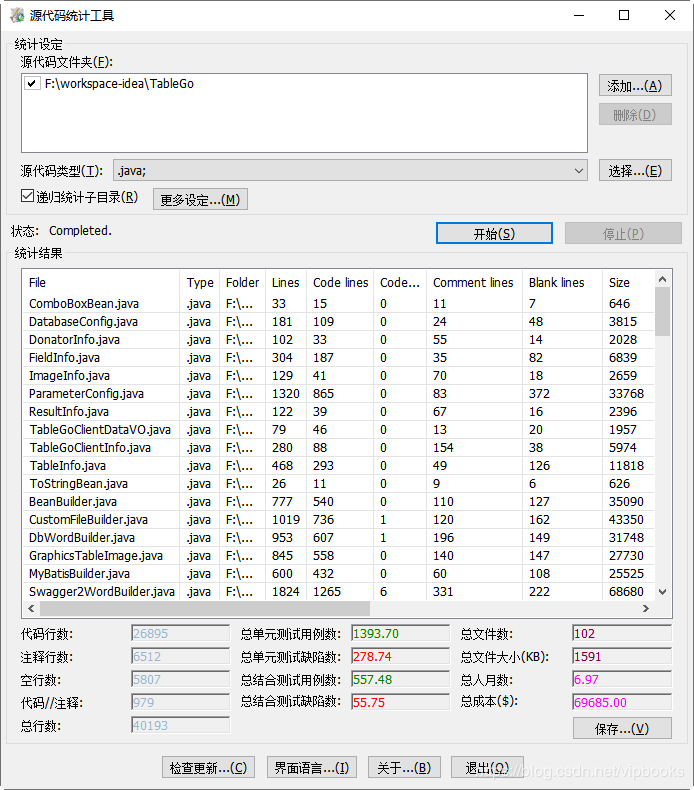
Task: Click the comment lines field showing 6512
Action: [180, 656]
